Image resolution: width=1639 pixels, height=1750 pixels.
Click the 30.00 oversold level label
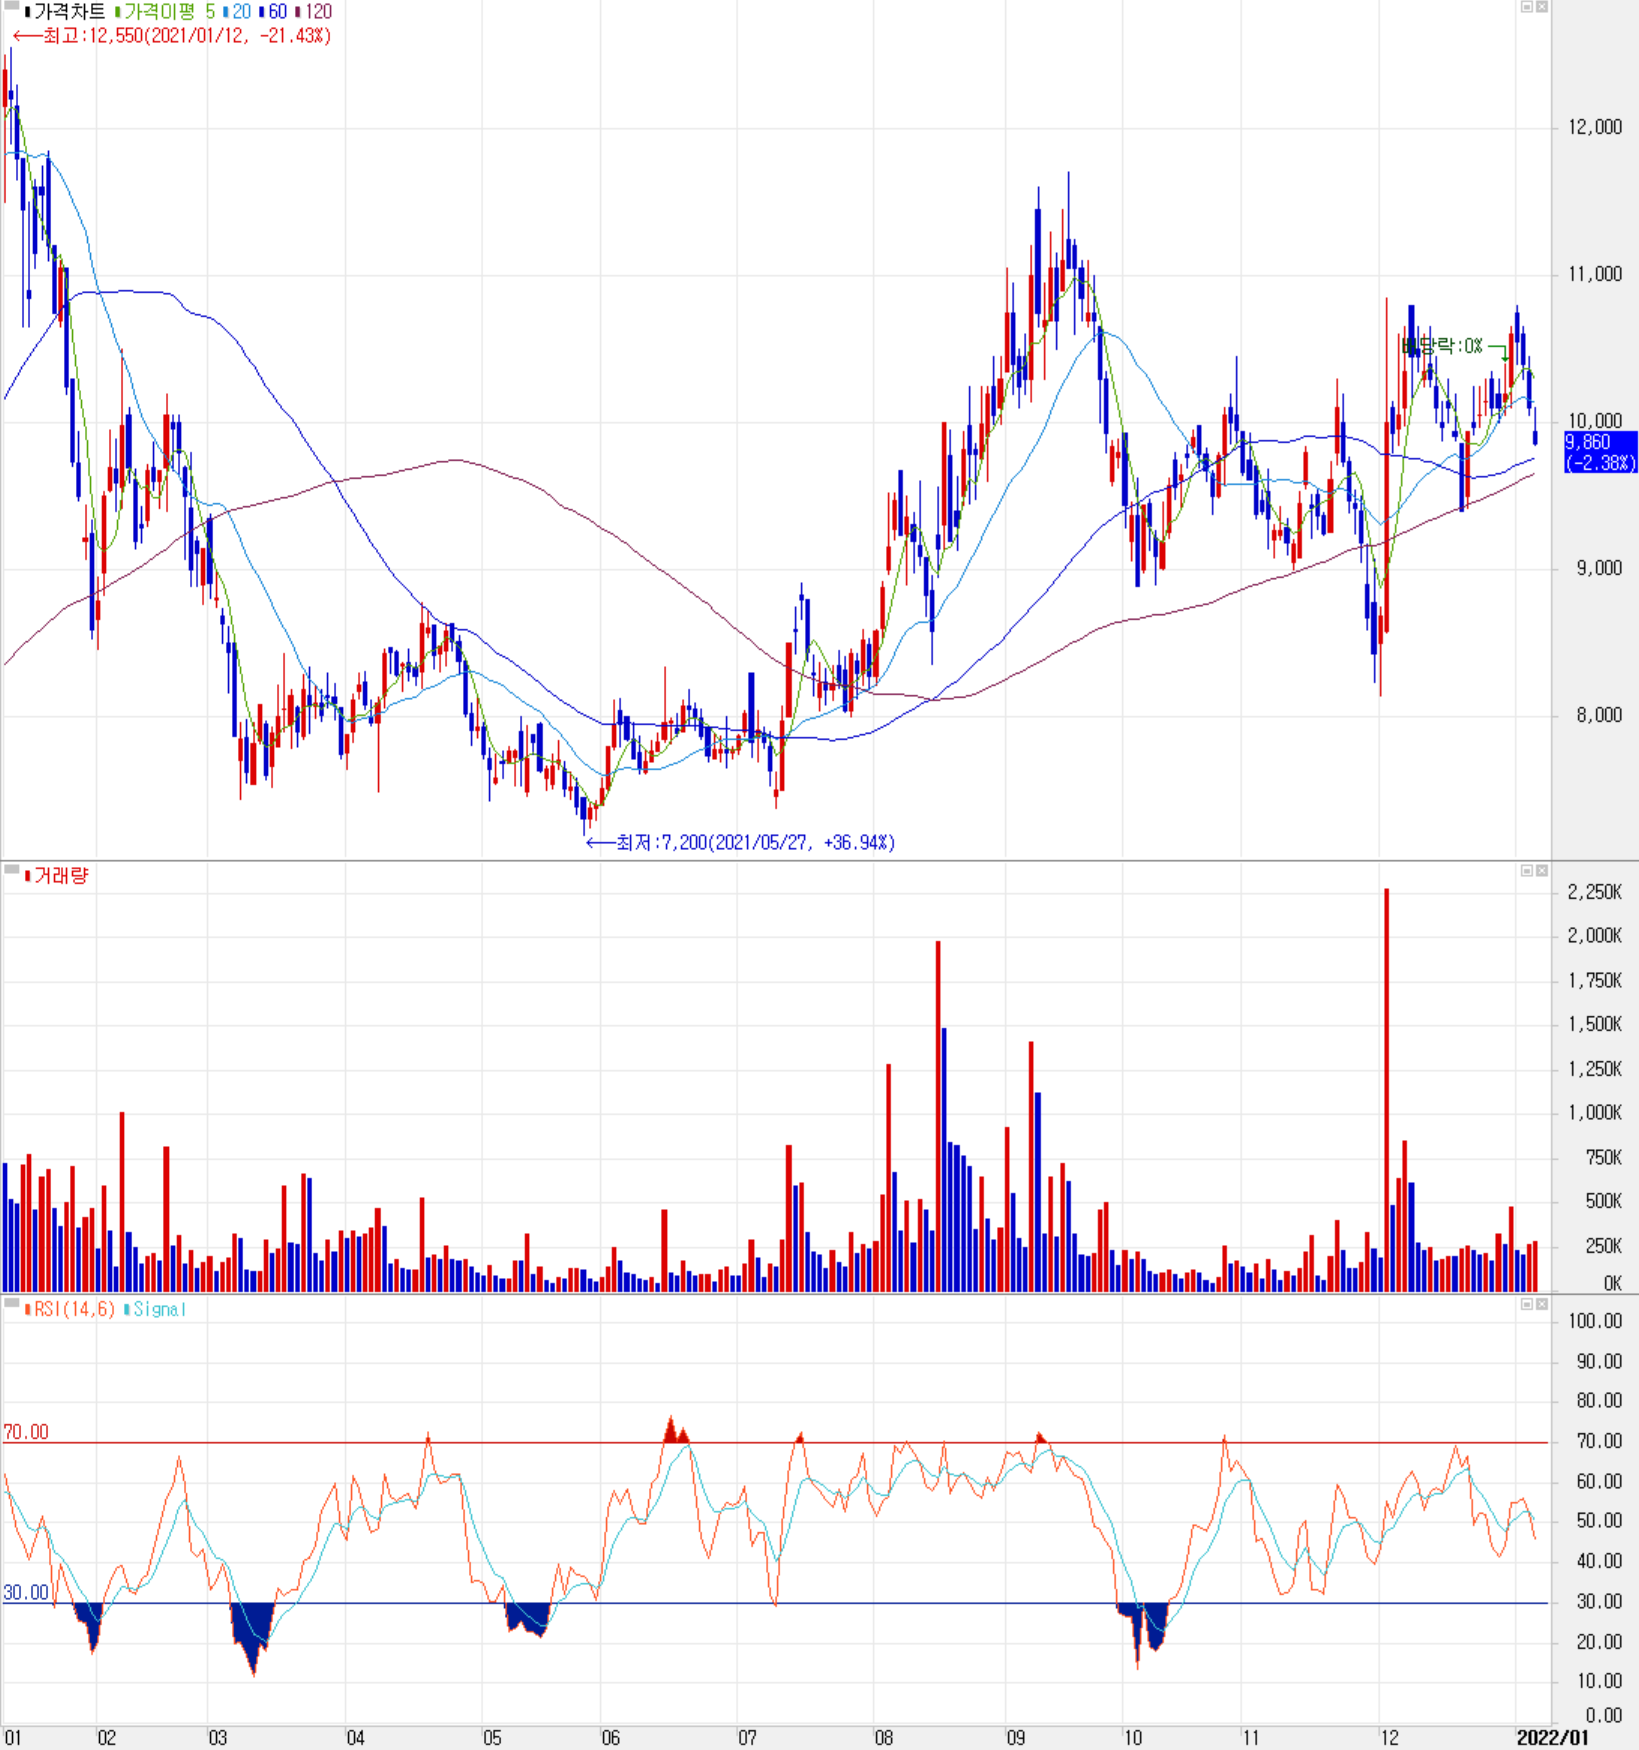pos(26,1592)
